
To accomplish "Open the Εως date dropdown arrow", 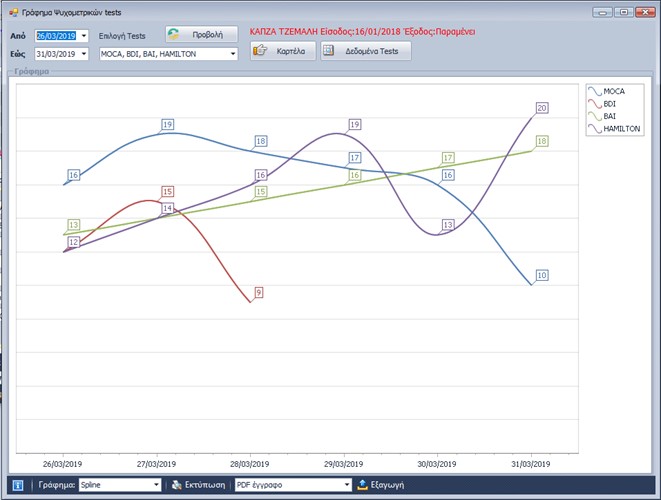I will click(84, 54).
